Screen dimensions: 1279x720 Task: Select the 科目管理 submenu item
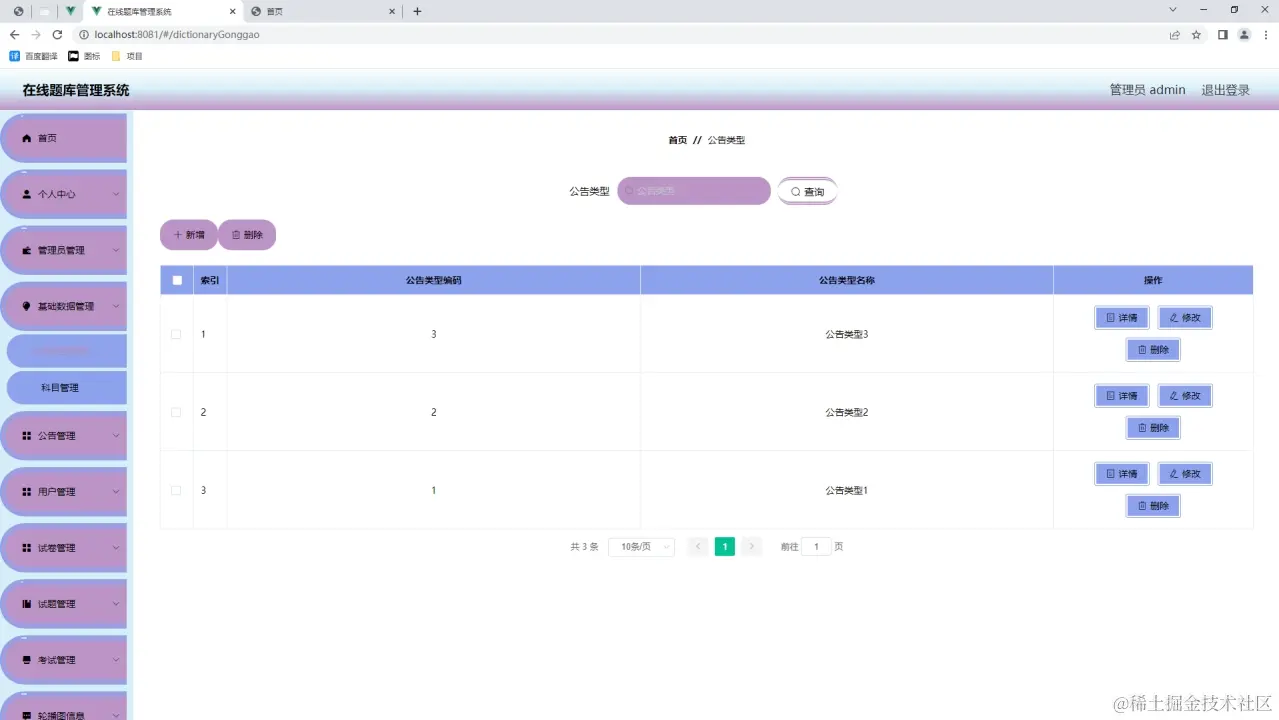[x=66, y=387]
